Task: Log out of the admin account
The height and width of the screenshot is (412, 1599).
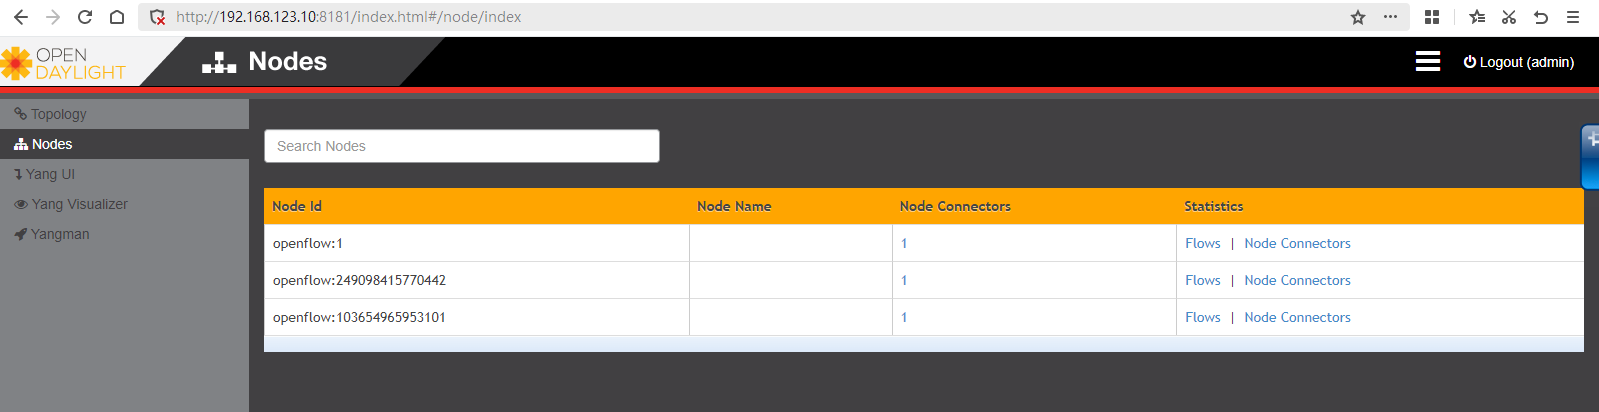Action: 1519,62
